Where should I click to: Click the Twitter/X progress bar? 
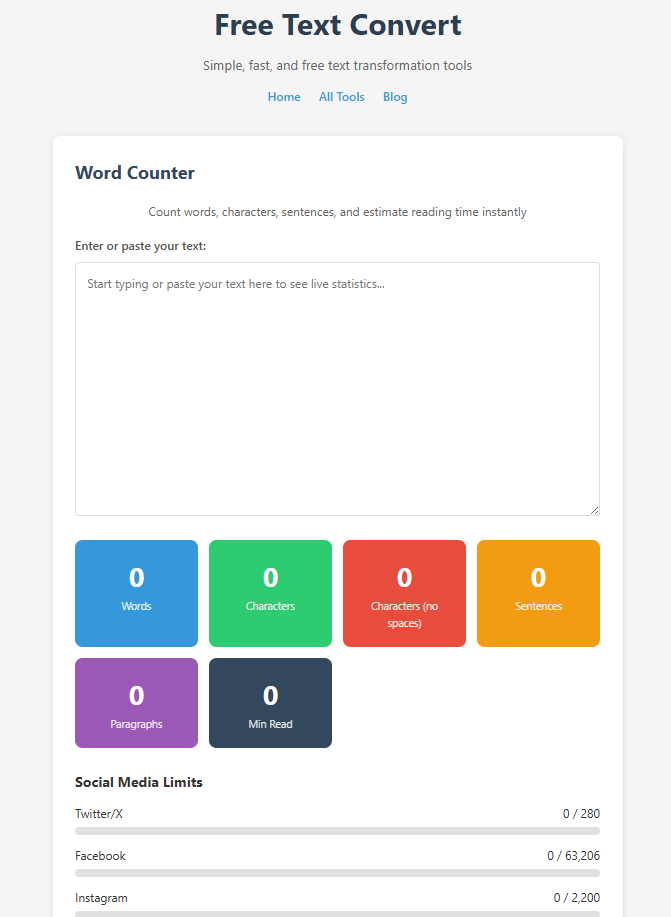[338, 831]
